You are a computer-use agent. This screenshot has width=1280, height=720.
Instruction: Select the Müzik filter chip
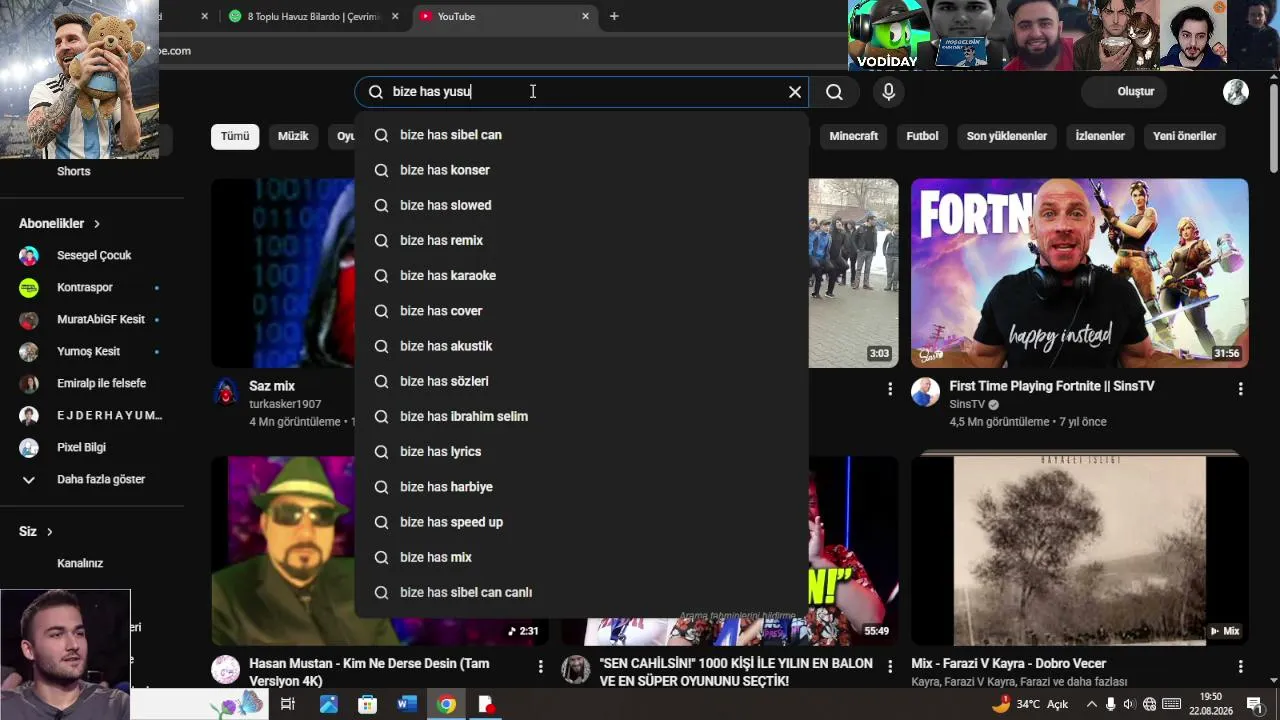293,136
